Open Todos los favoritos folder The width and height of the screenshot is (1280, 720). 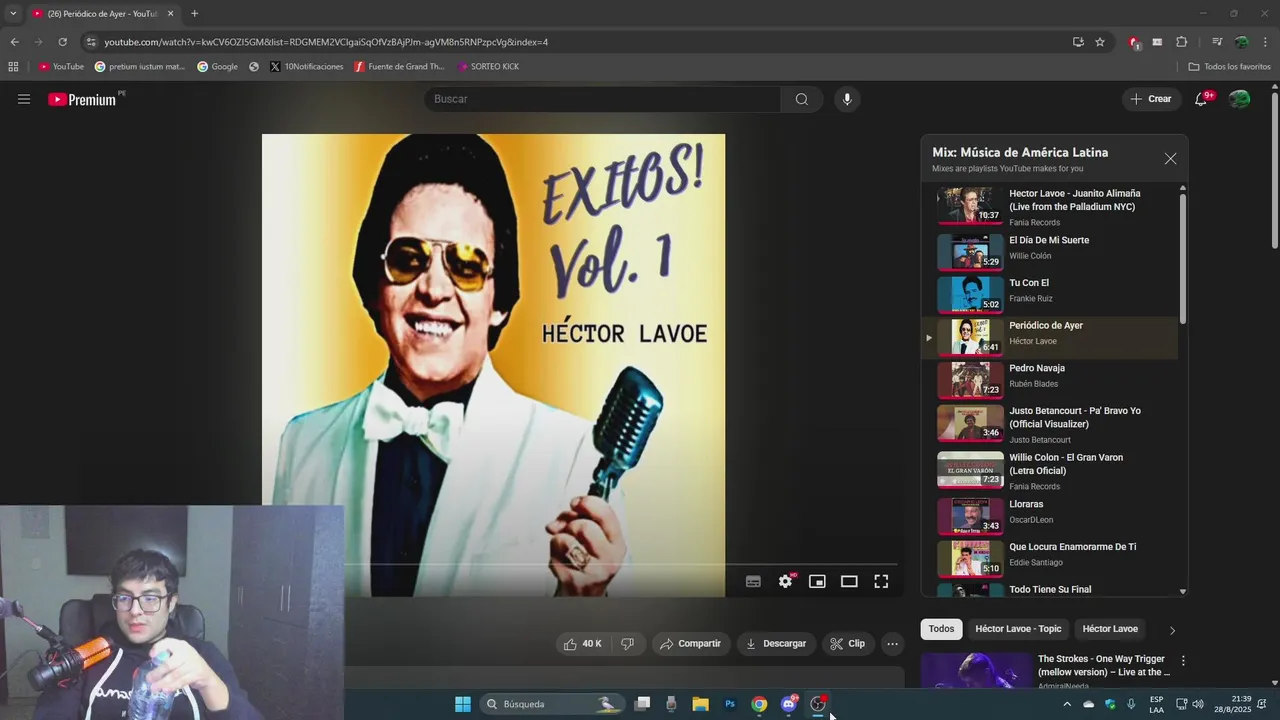click(1229, 67)
